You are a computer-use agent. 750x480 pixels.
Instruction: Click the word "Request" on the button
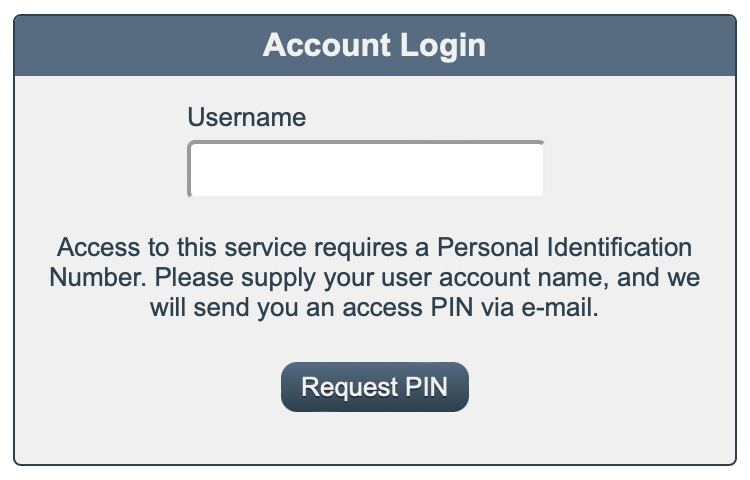pyautogui.click(x=344, y=387)
